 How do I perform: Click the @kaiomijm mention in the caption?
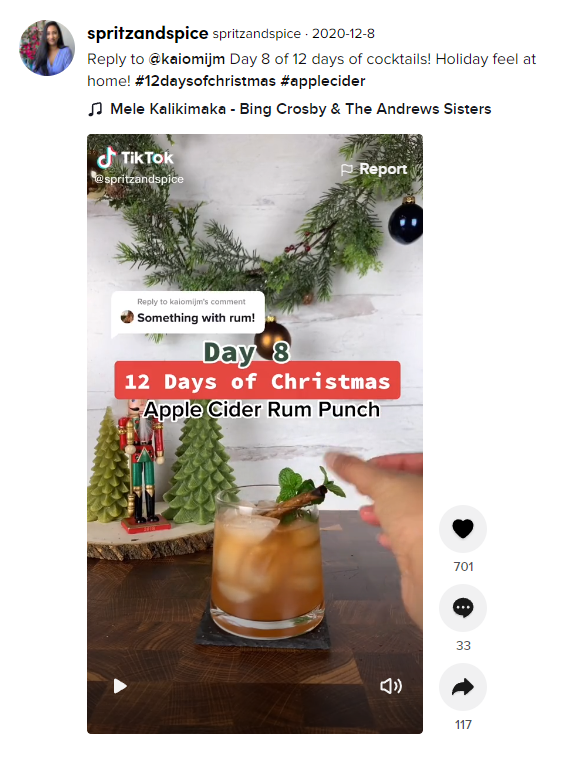(187, 59)
